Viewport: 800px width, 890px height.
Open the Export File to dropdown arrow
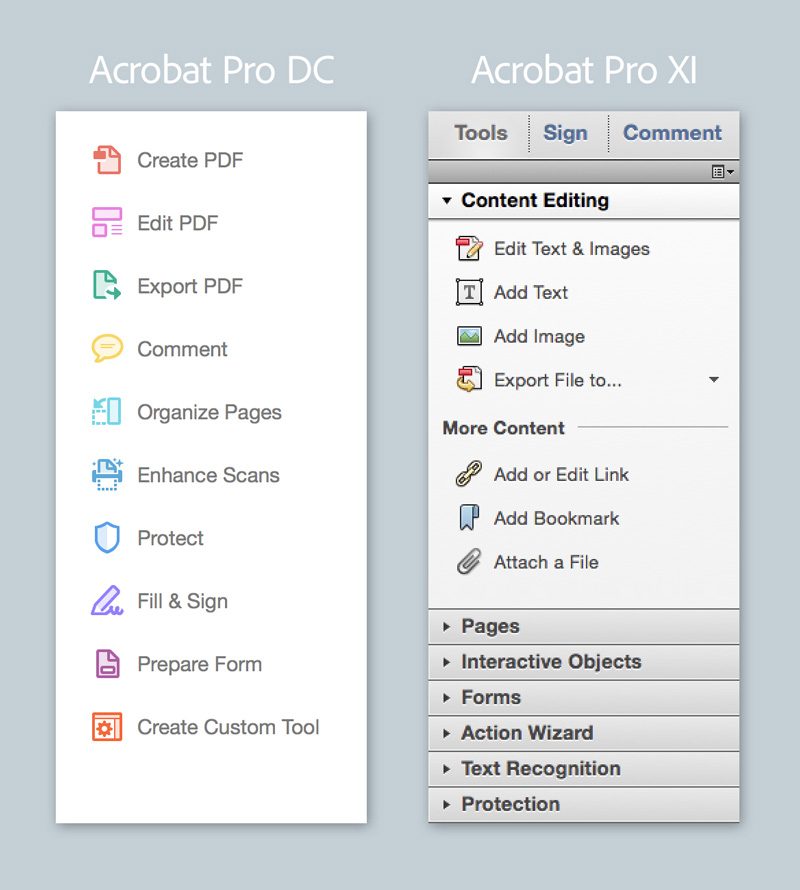click(714, 380)
